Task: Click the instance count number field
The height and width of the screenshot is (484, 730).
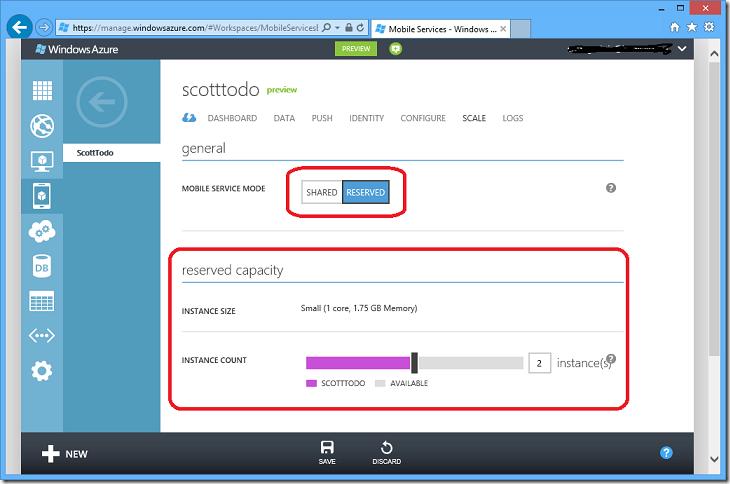Action: [540, 363]
